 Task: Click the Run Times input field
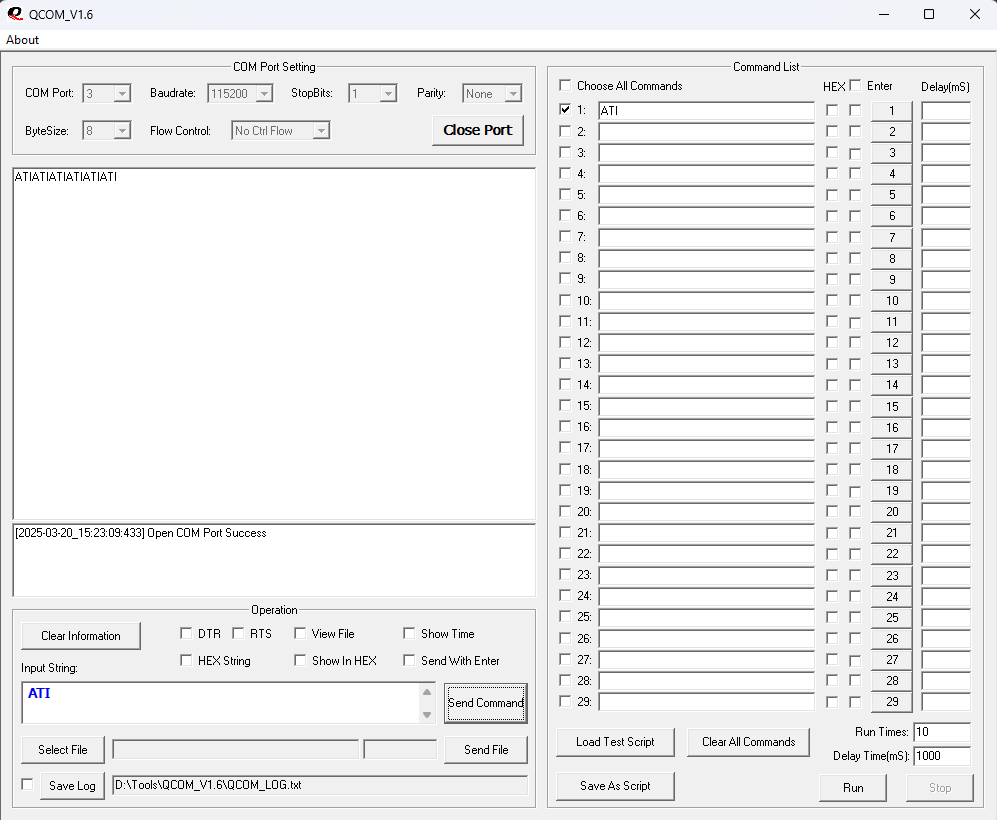pos(940,731)
